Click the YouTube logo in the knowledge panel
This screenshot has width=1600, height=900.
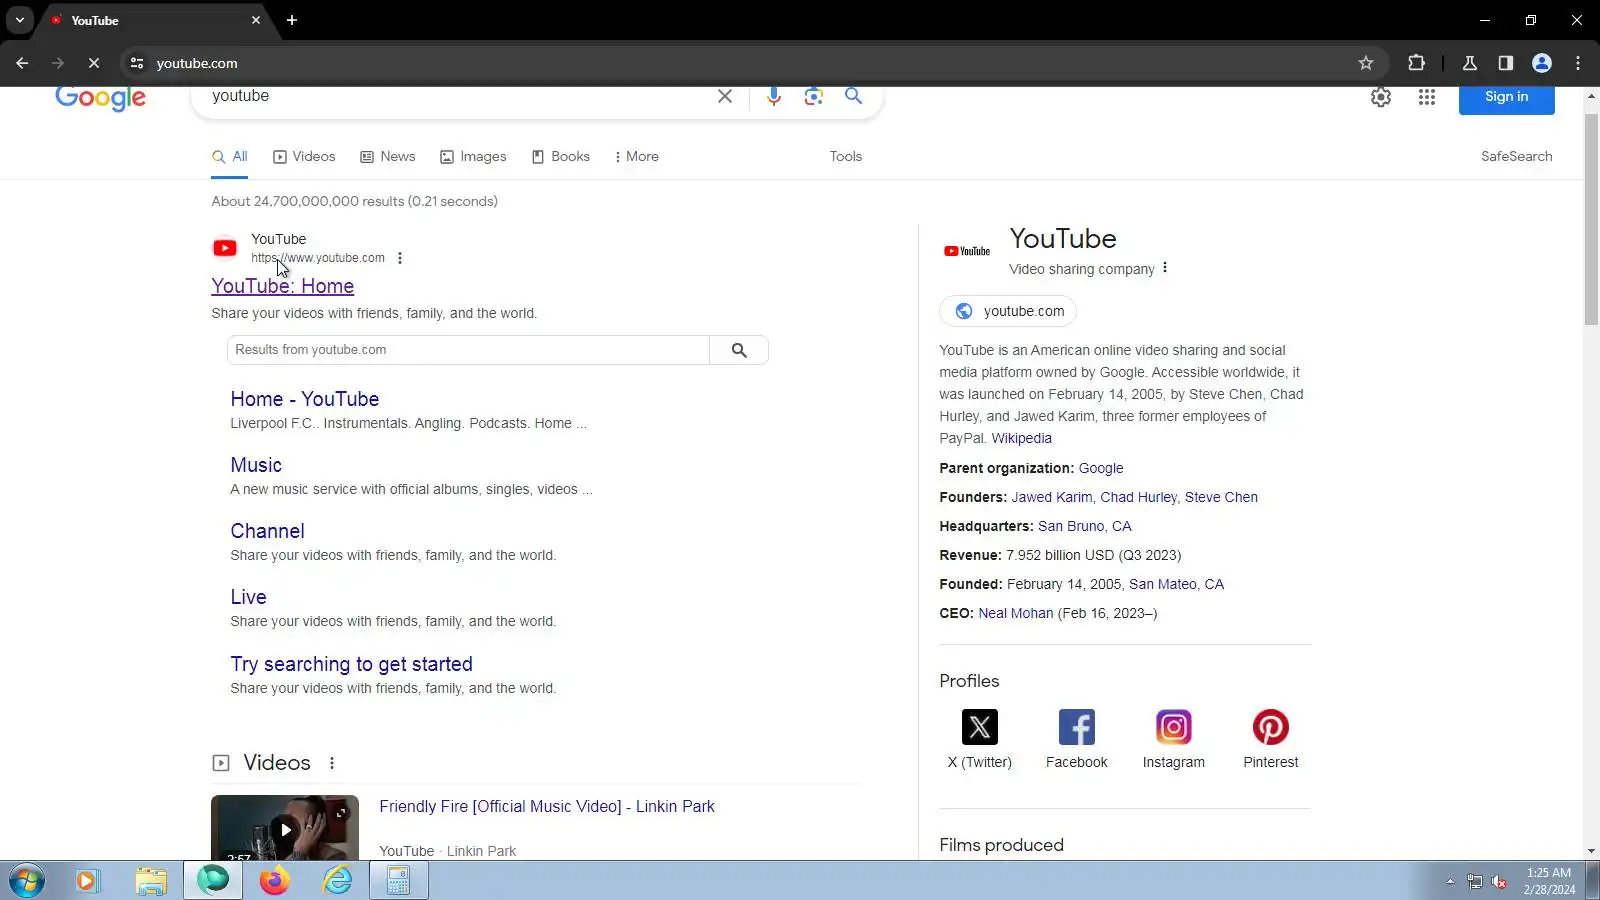coord(967,251)
